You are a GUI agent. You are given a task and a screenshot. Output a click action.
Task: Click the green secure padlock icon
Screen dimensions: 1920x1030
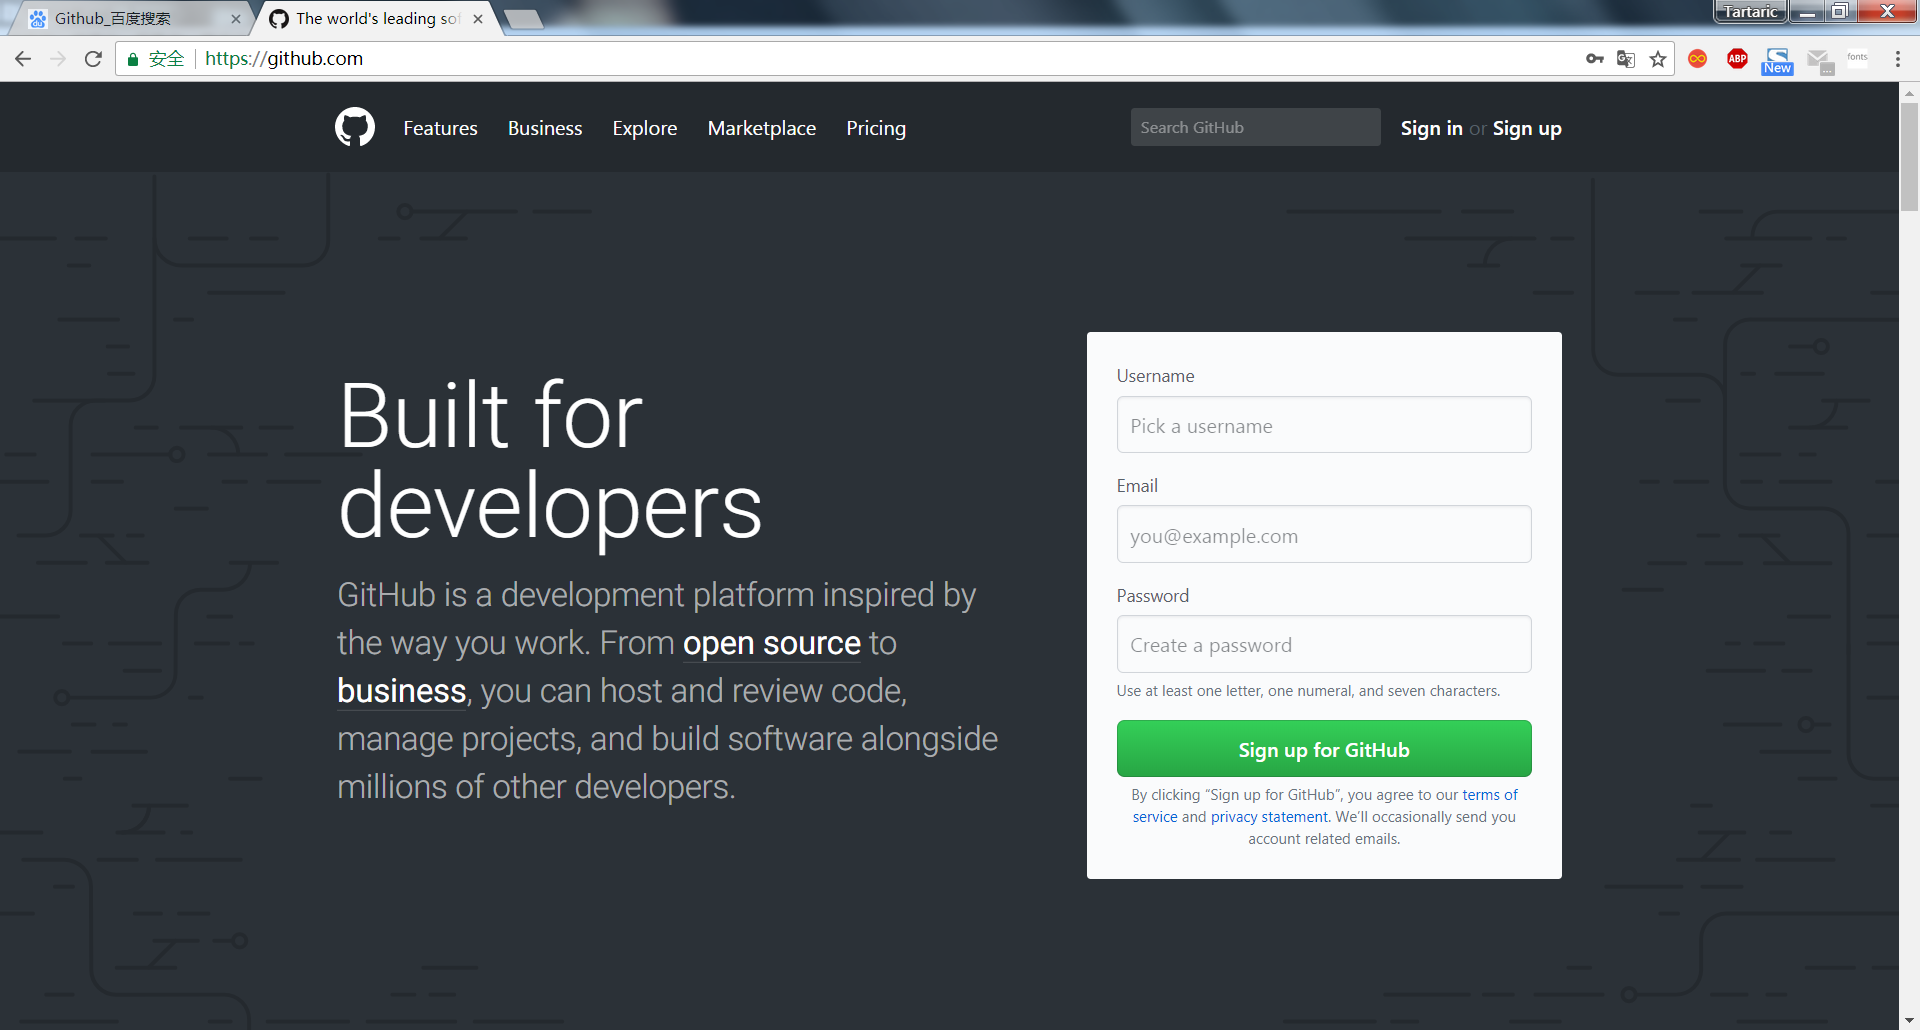click(x=133, y=59)
